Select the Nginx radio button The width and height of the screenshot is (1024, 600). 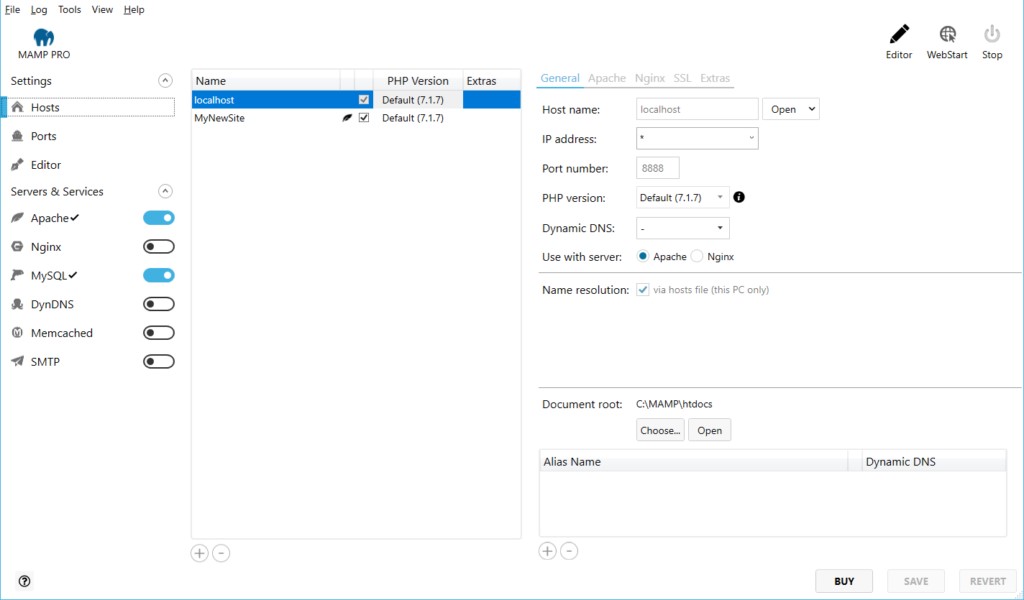click(x=697, y=257)
